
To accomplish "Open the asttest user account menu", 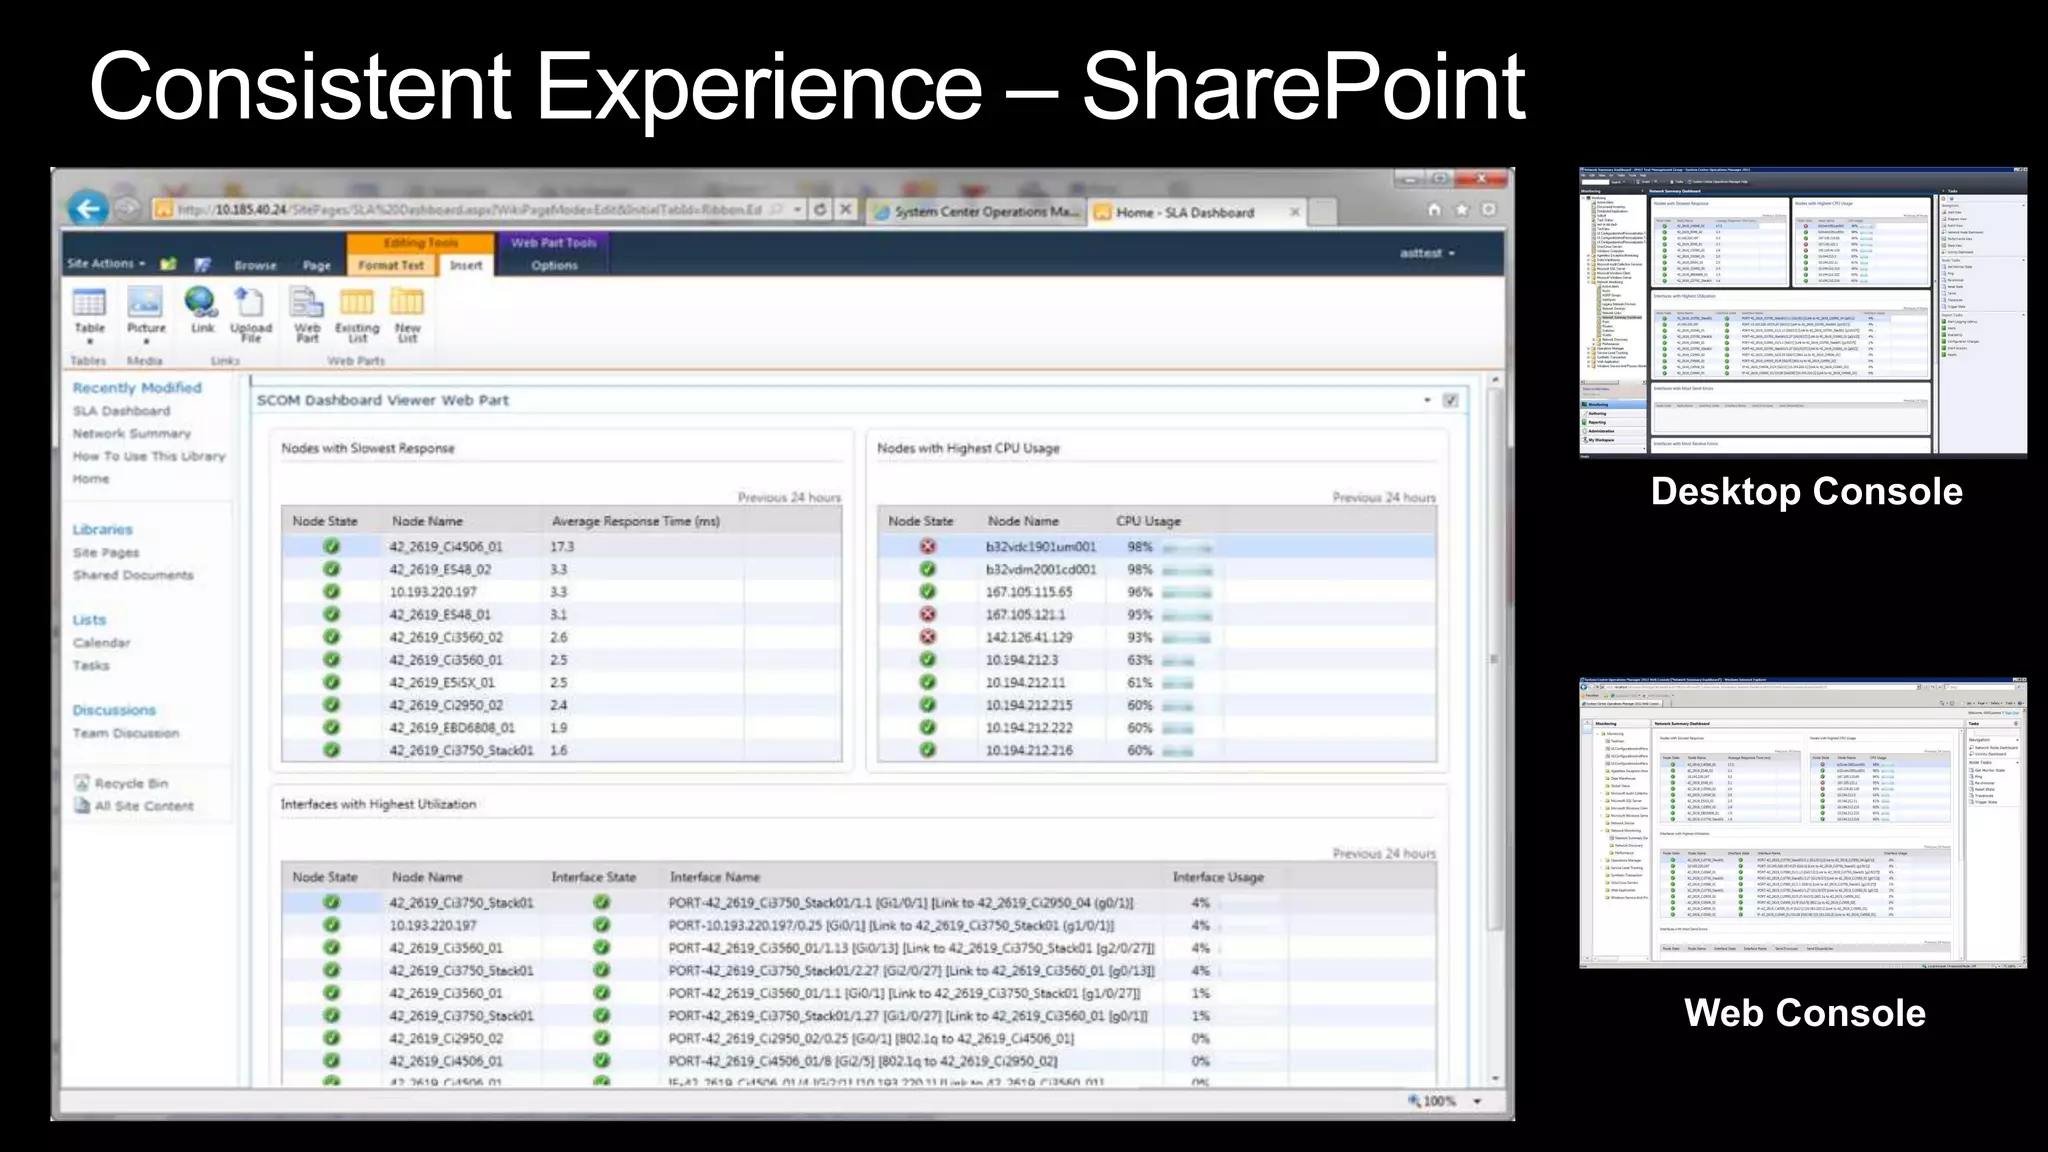I will tap(1427, 253).
